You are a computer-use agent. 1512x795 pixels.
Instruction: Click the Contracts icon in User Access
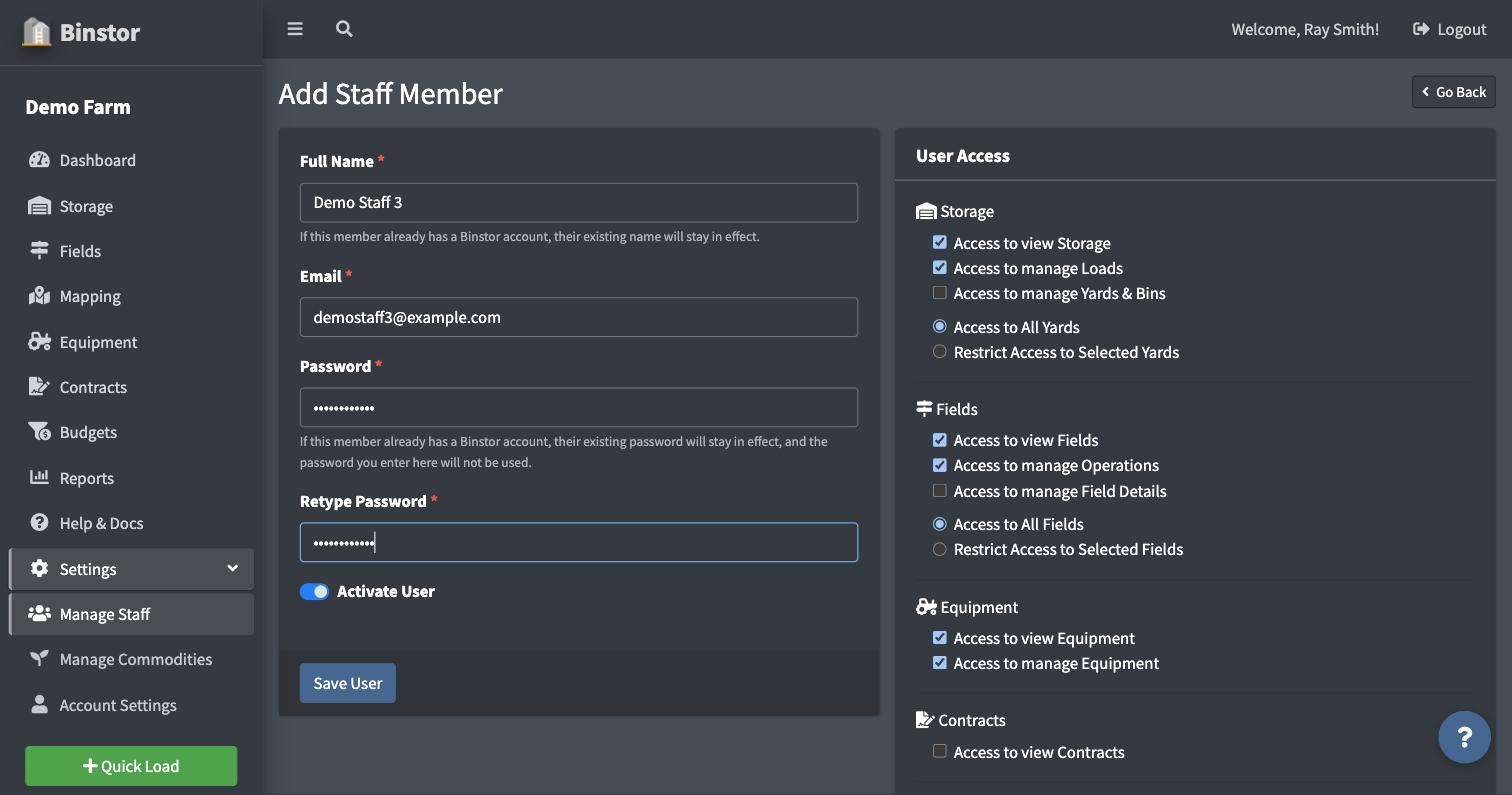point(925,720)
